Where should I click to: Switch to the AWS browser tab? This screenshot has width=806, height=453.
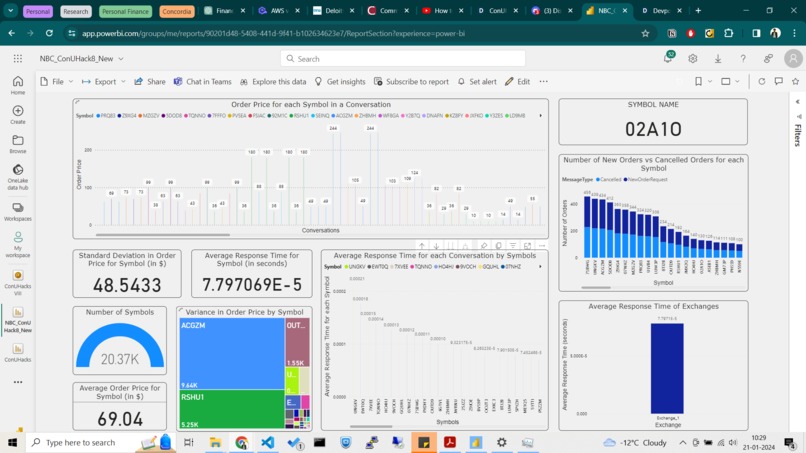280,11
